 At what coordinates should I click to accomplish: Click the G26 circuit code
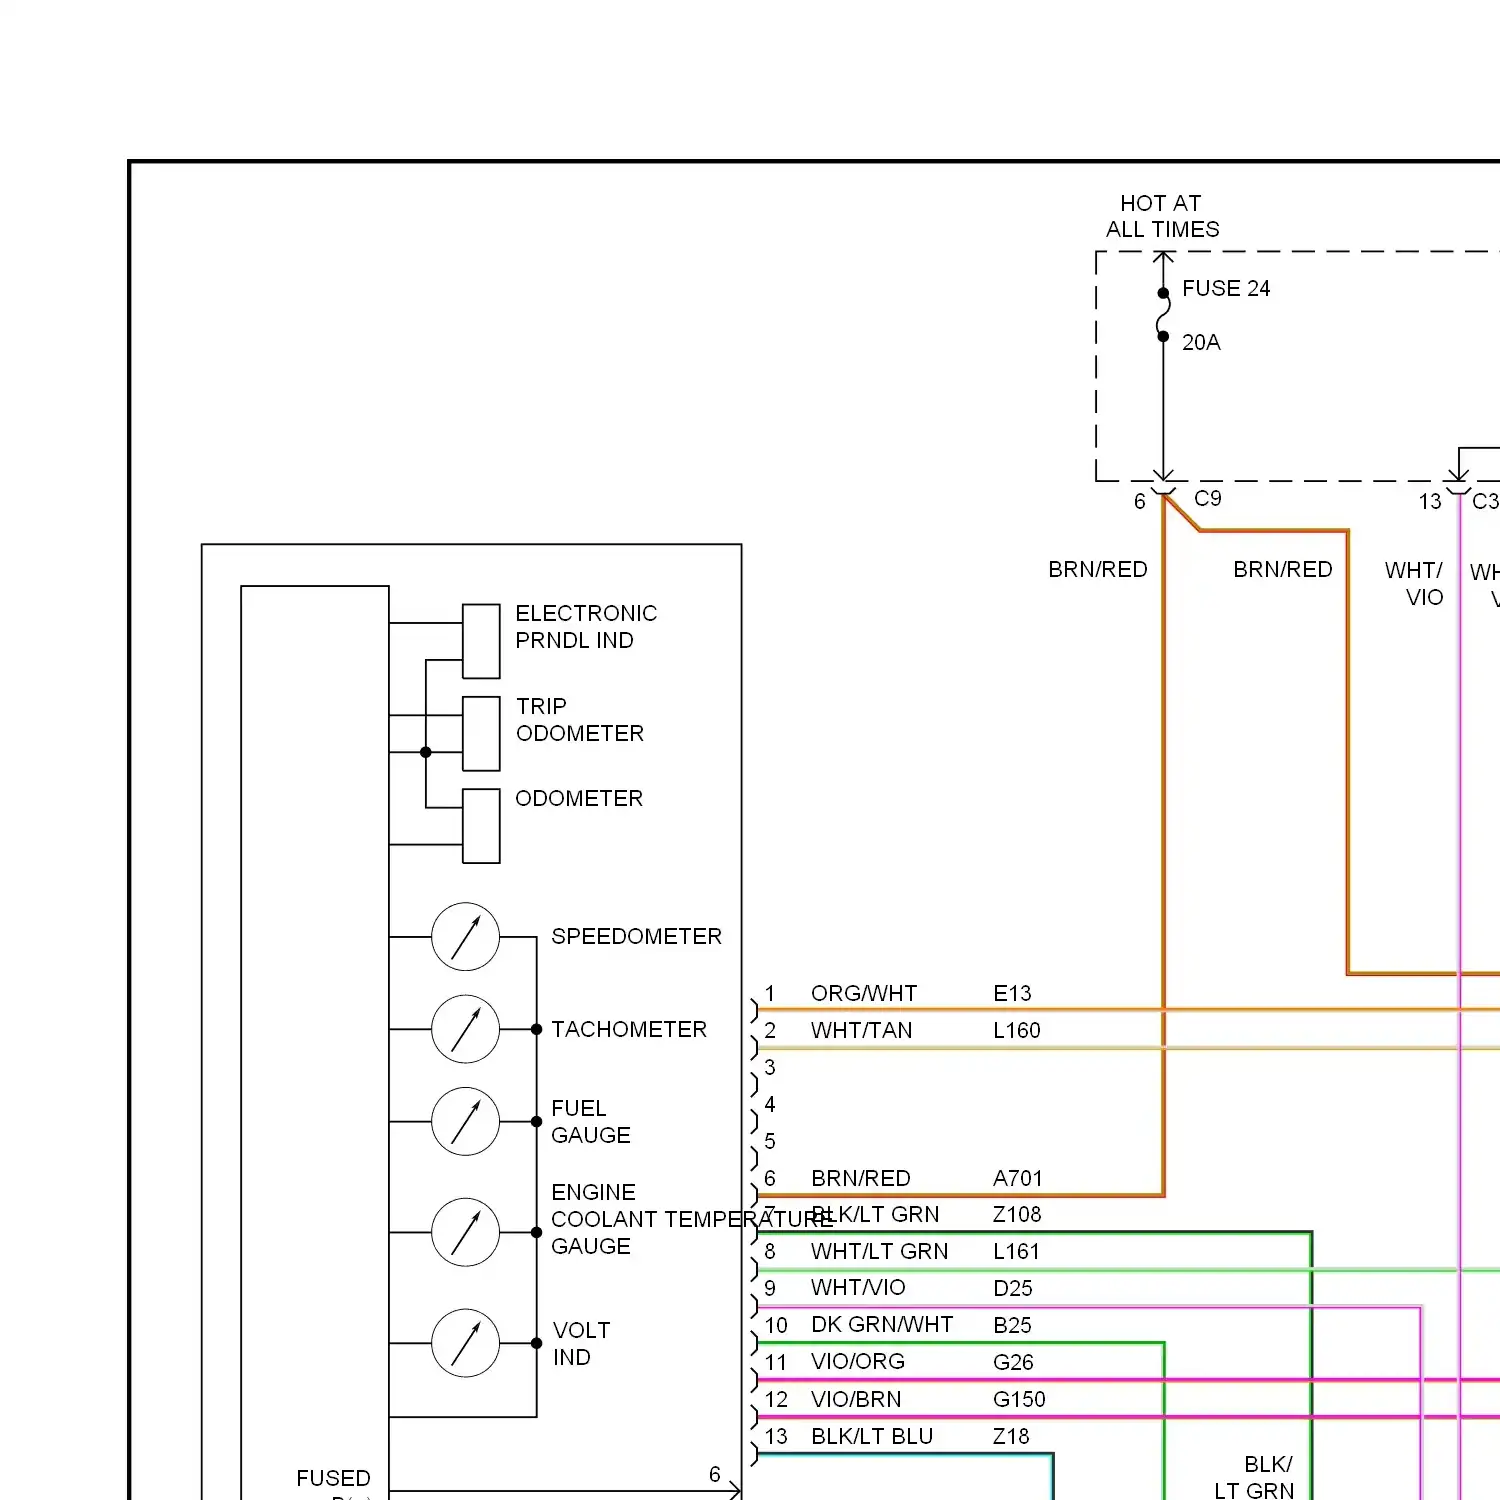pyautogui.click(x=1013, y=1362)
